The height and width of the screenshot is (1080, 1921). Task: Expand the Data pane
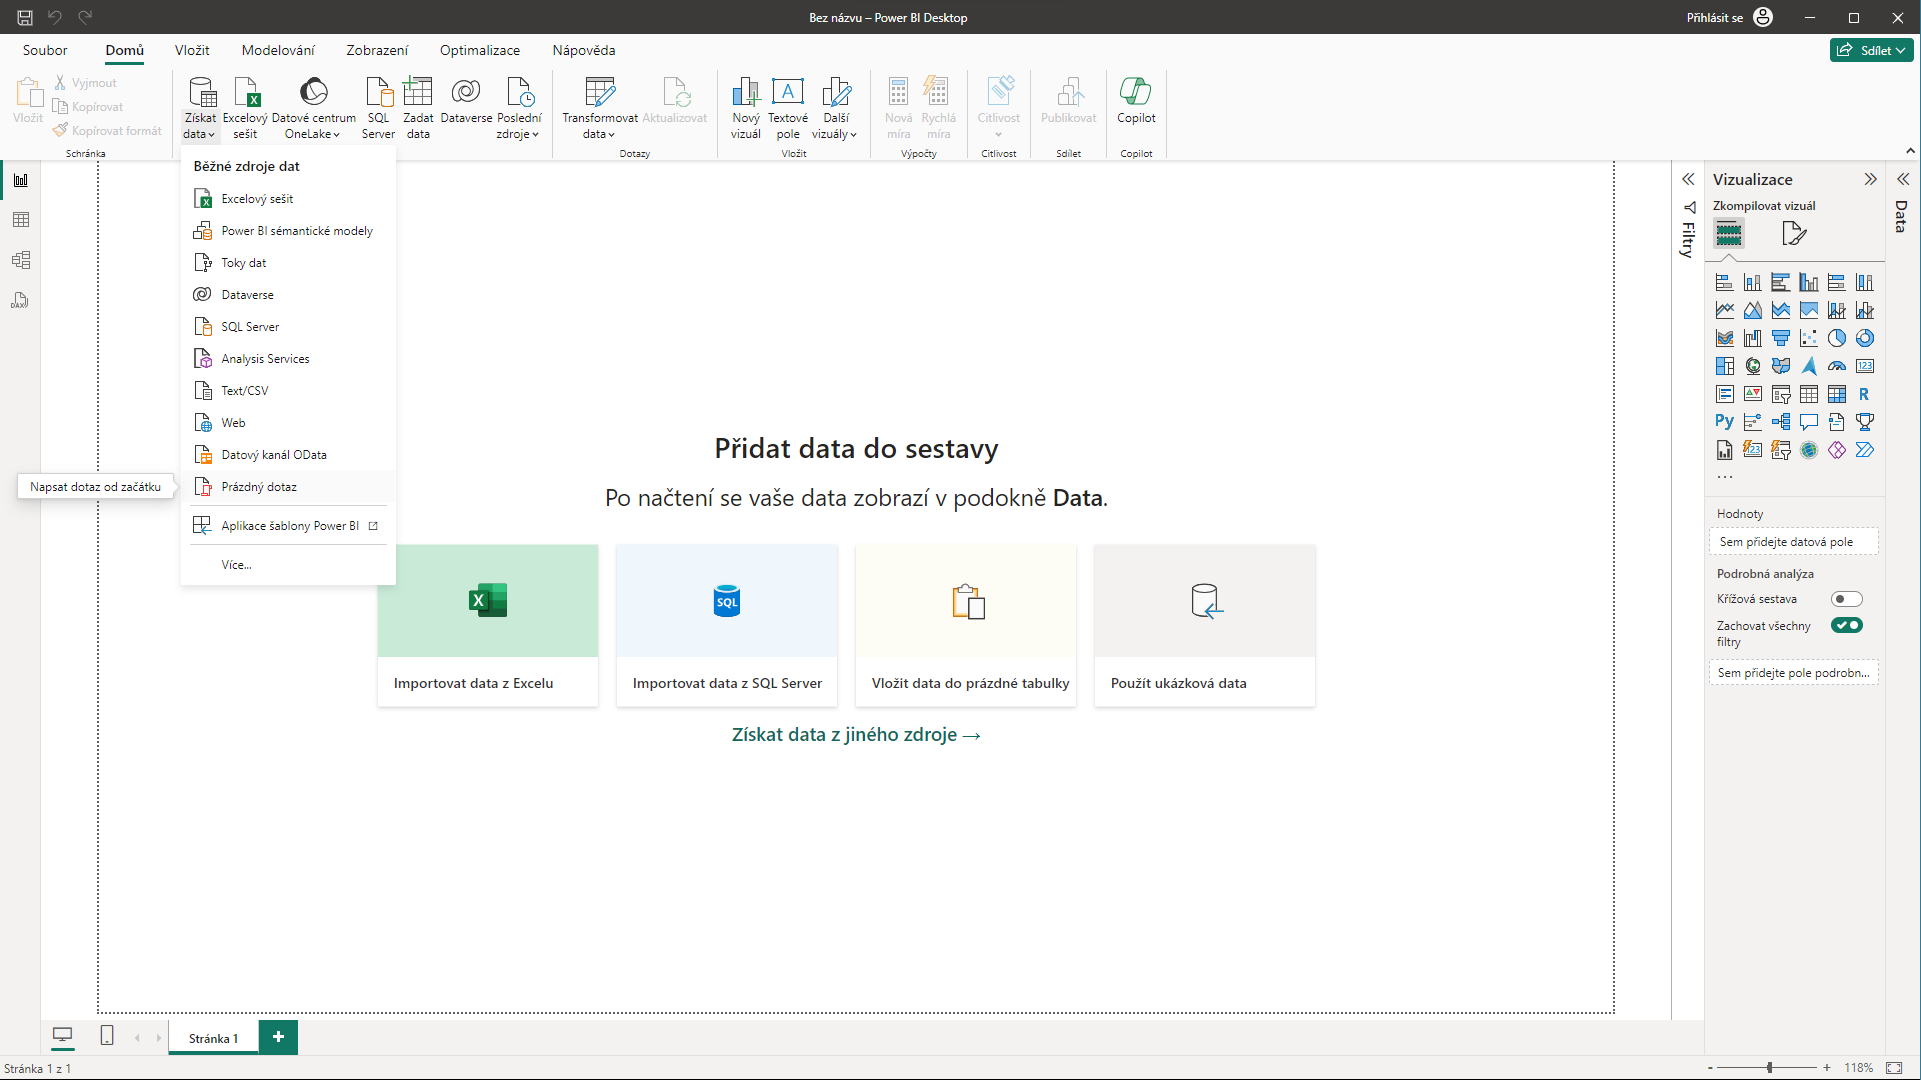click(1903, 179)
